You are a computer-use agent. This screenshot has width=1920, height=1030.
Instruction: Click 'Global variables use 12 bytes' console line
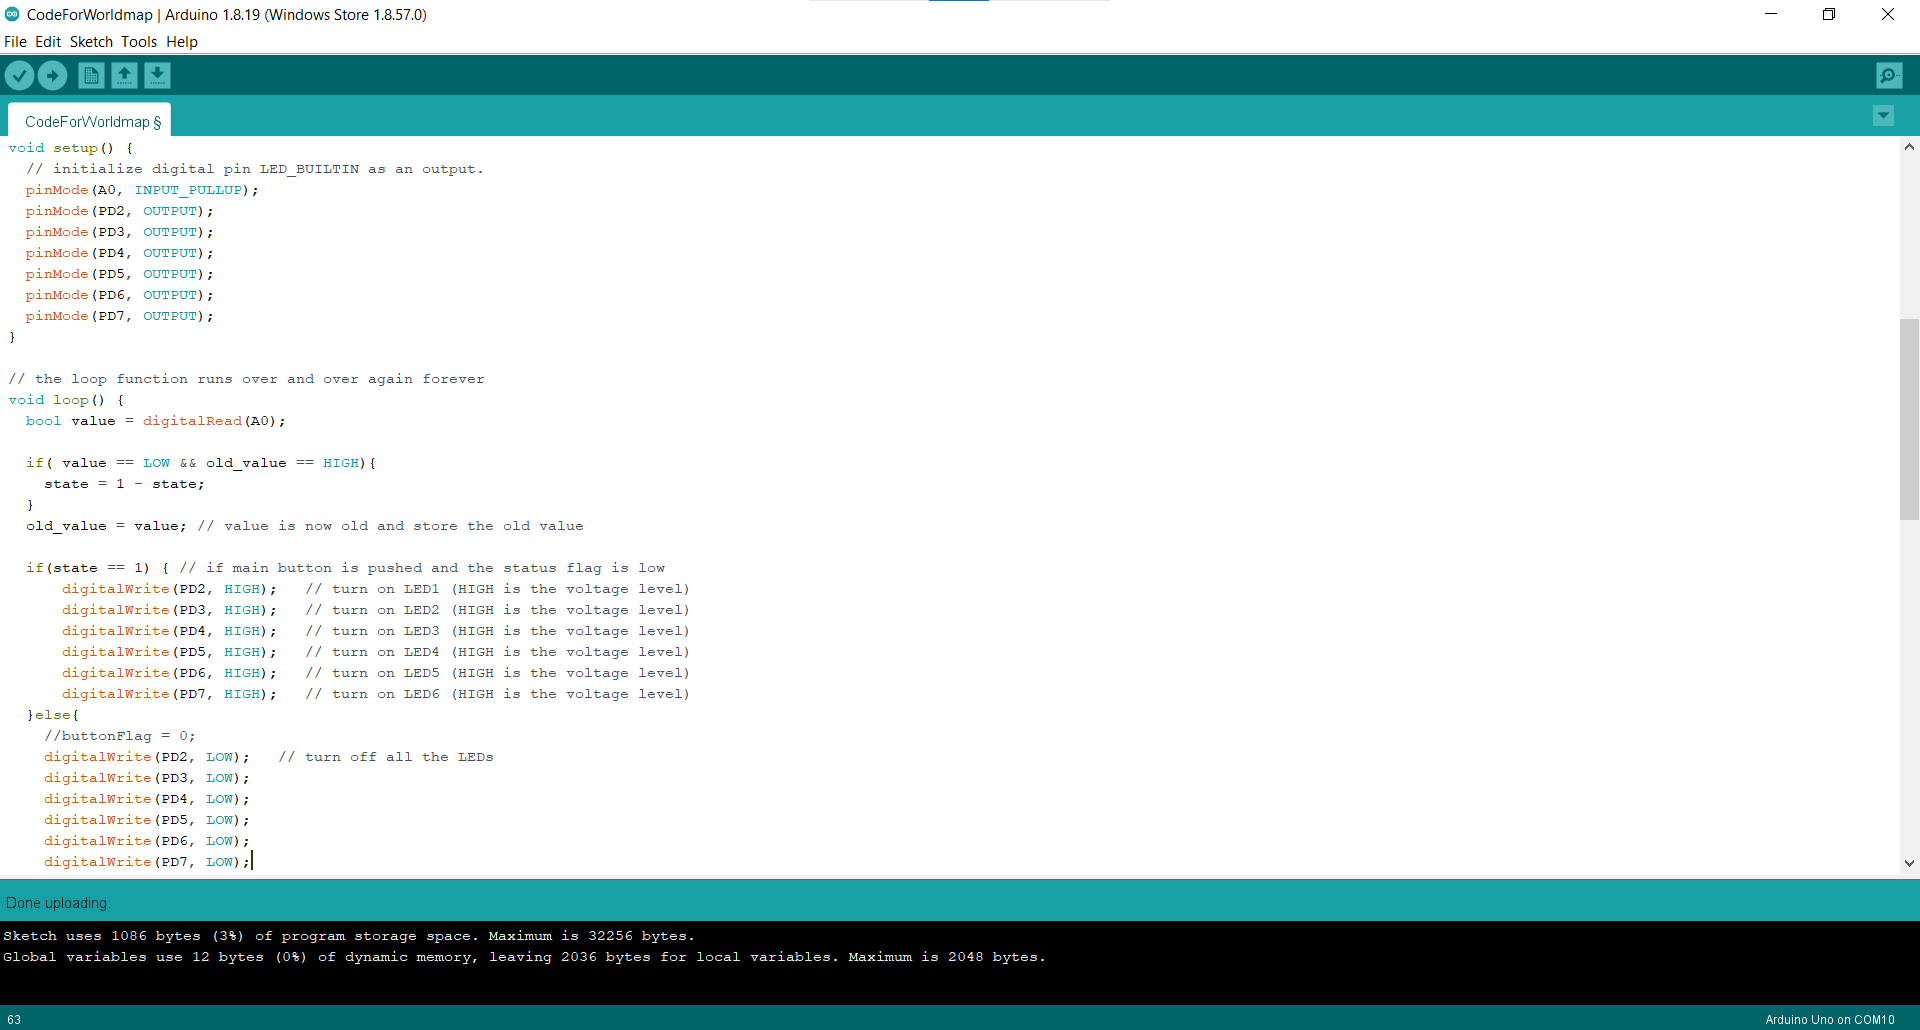[524, 957]
